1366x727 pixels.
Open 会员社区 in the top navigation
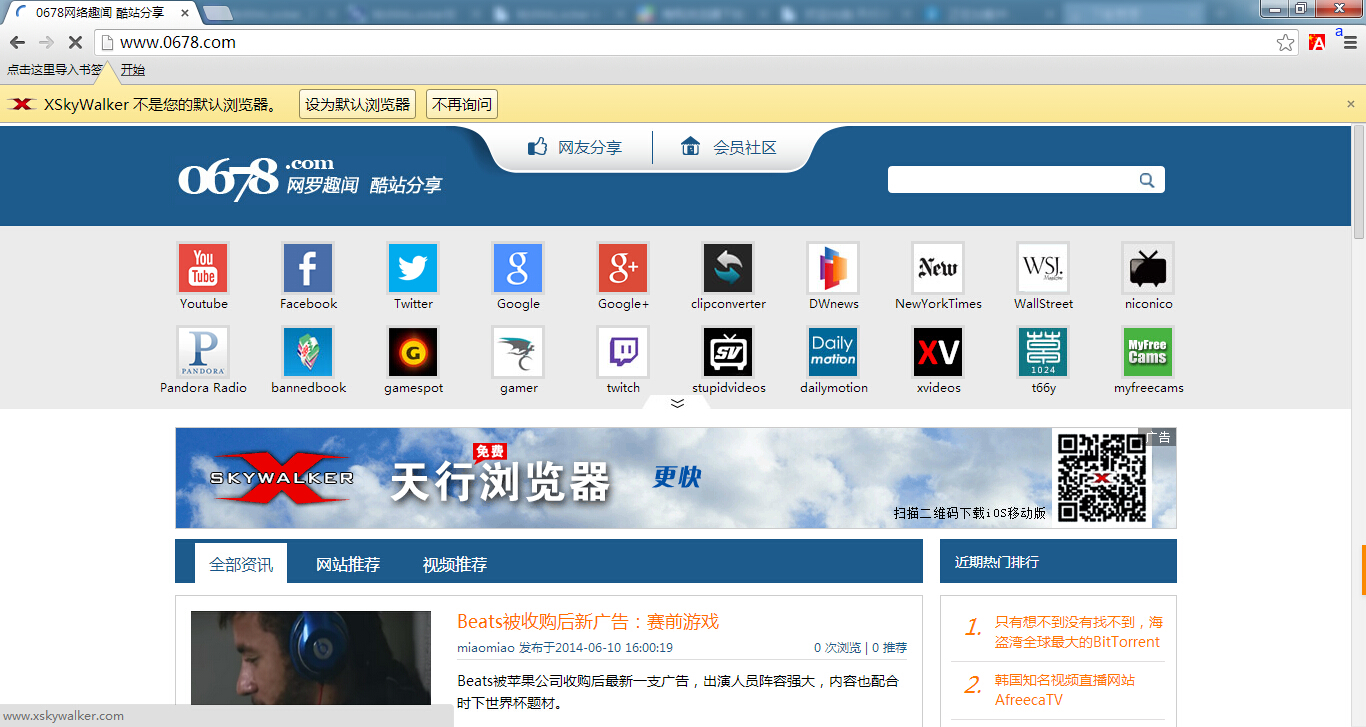point(729,147)
